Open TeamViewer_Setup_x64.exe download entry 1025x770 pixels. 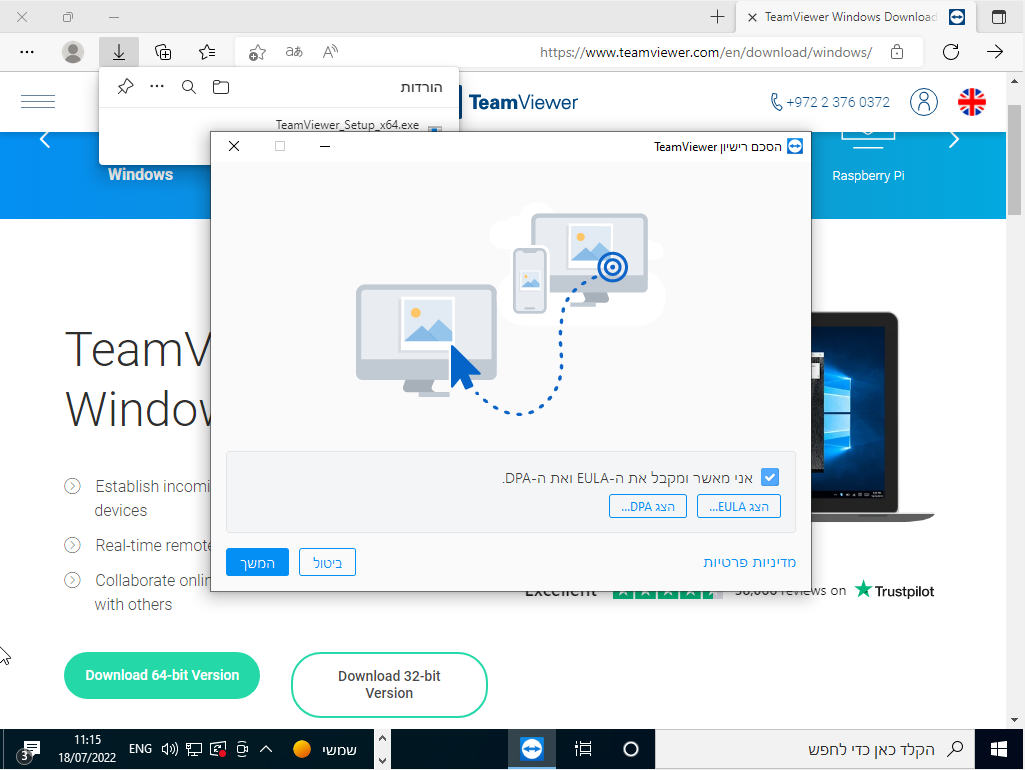[x=347, y=124]
